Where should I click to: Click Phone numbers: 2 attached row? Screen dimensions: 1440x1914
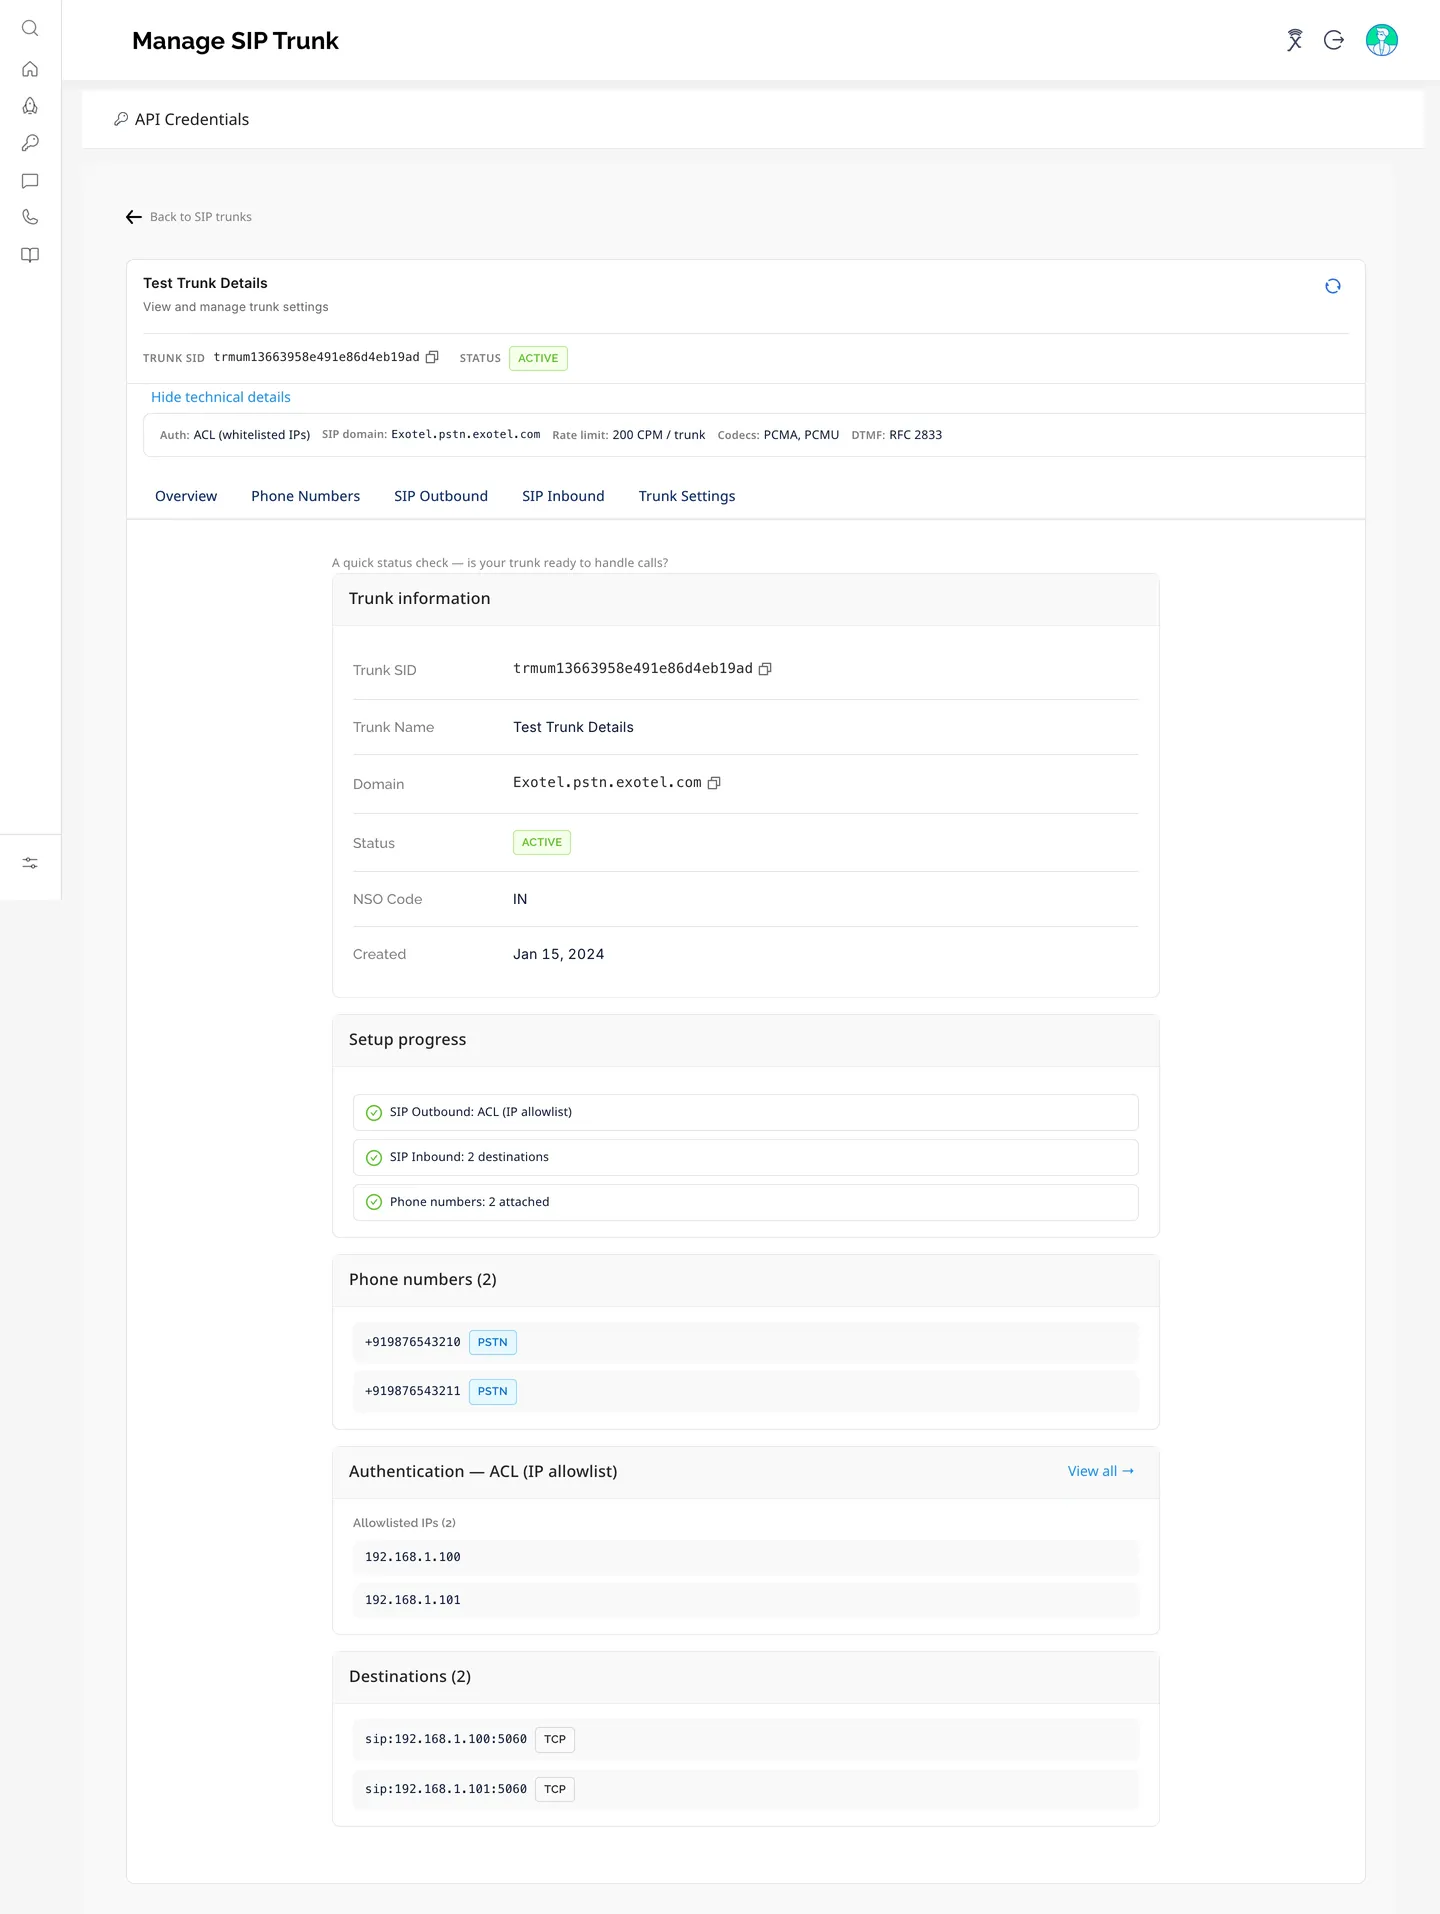coord(745,1202)
